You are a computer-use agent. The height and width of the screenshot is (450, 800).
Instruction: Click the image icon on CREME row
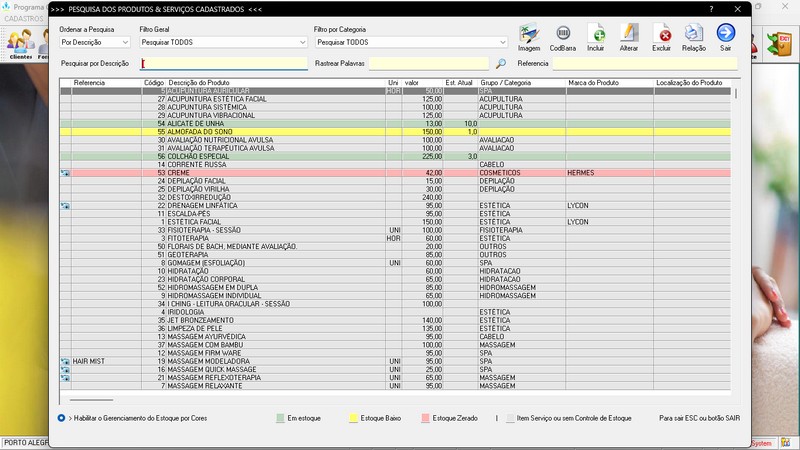tap(65, 173)
